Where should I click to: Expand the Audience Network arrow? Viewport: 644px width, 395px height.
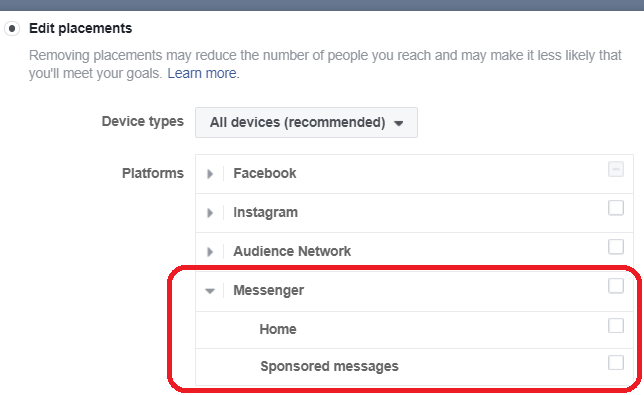tap(210, 251)
